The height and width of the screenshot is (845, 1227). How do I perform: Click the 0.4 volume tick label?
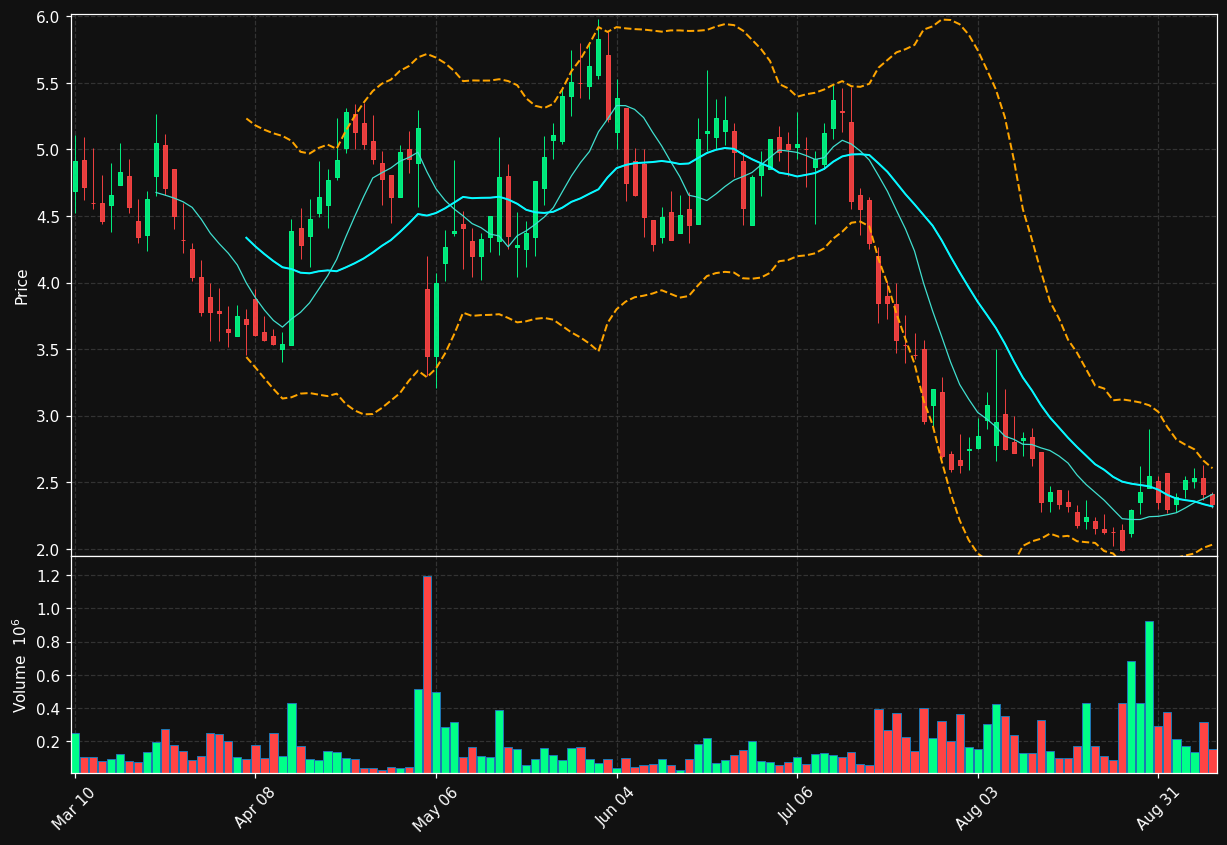49,709
